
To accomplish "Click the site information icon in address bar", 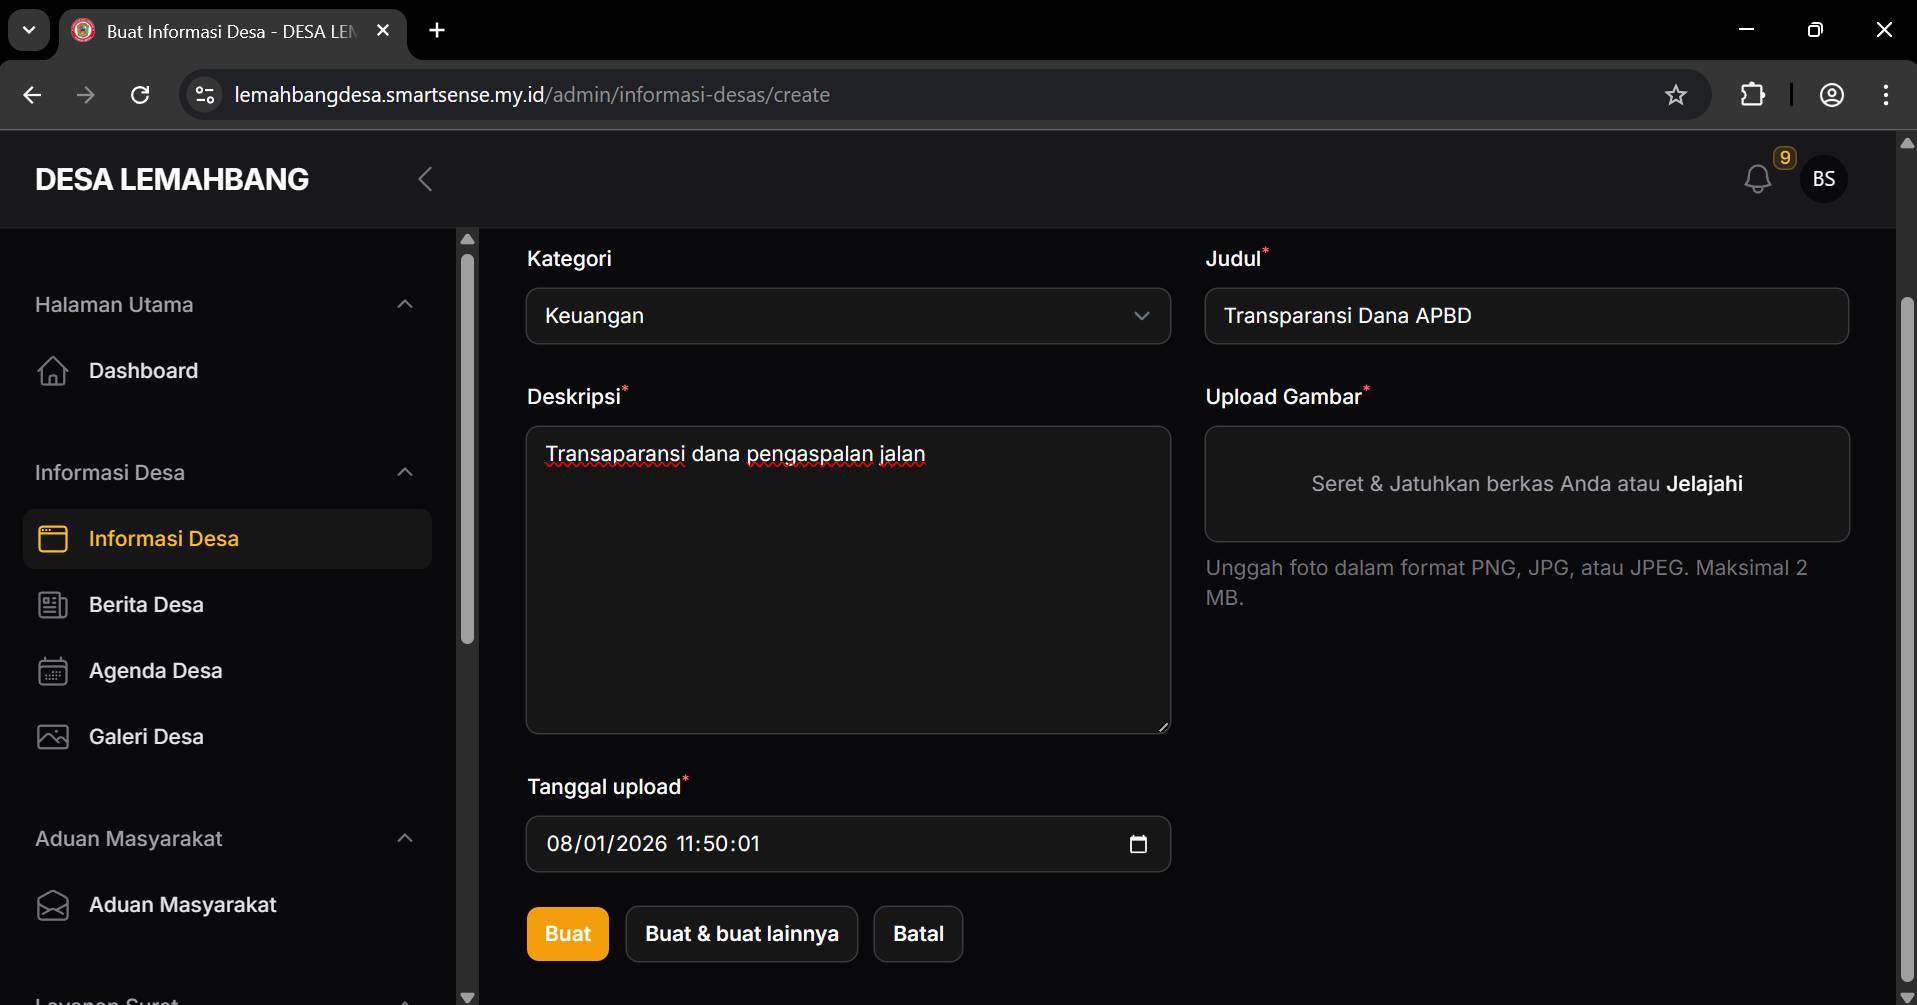I will point(205,95).
